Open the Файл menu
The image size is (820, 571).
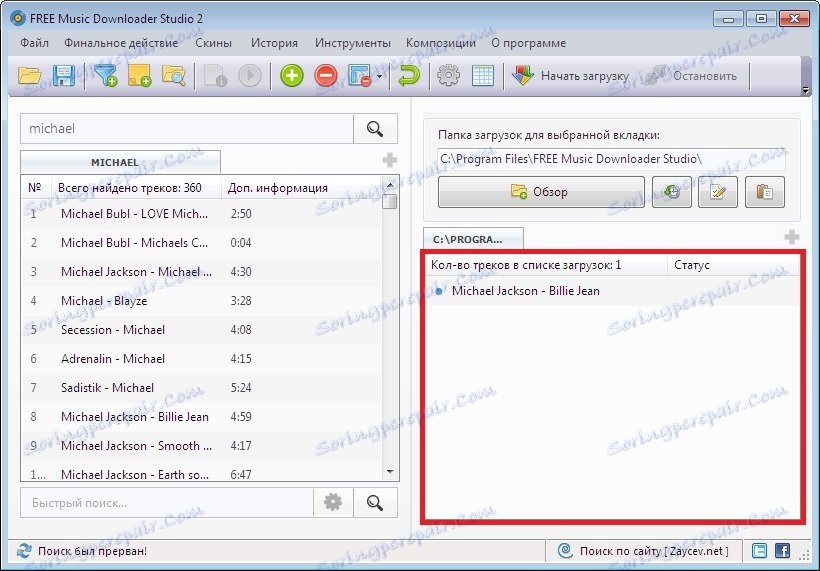point(35,43)
